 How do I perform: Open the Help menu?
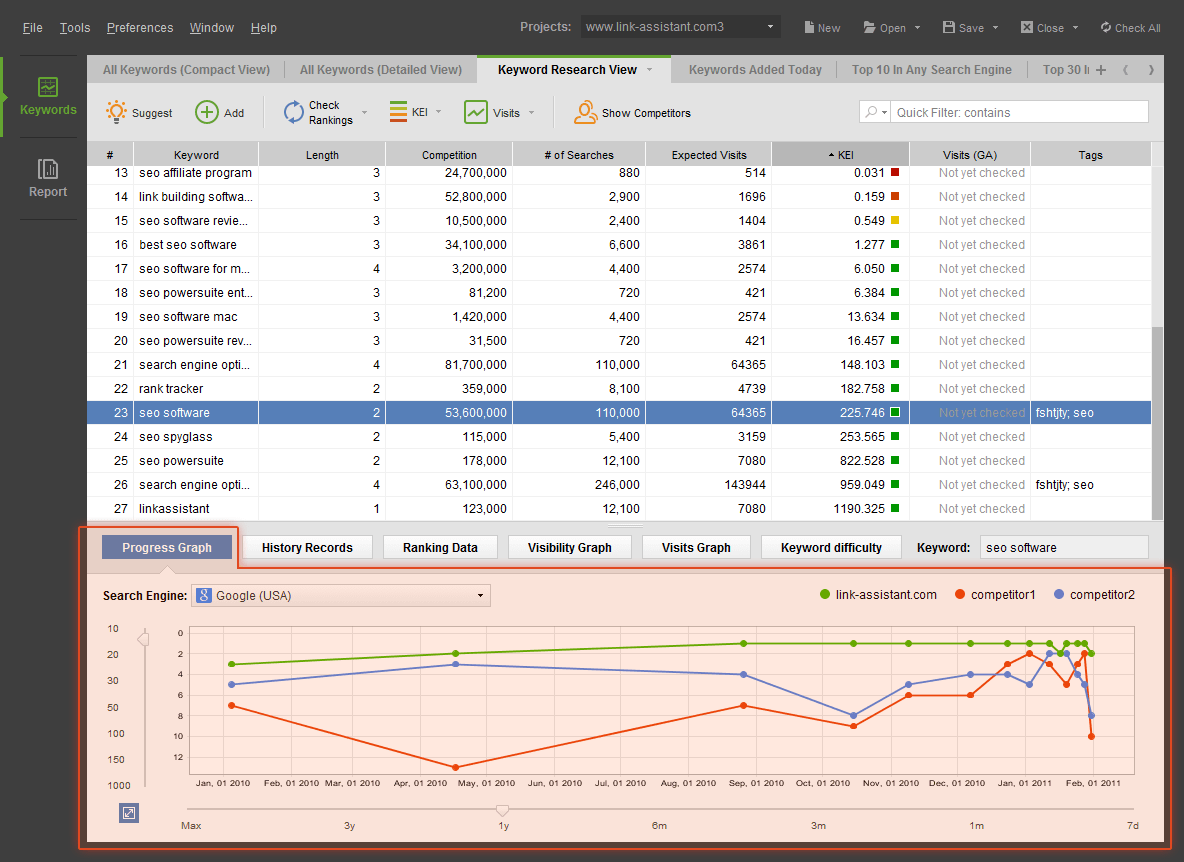tap(264, 28)
